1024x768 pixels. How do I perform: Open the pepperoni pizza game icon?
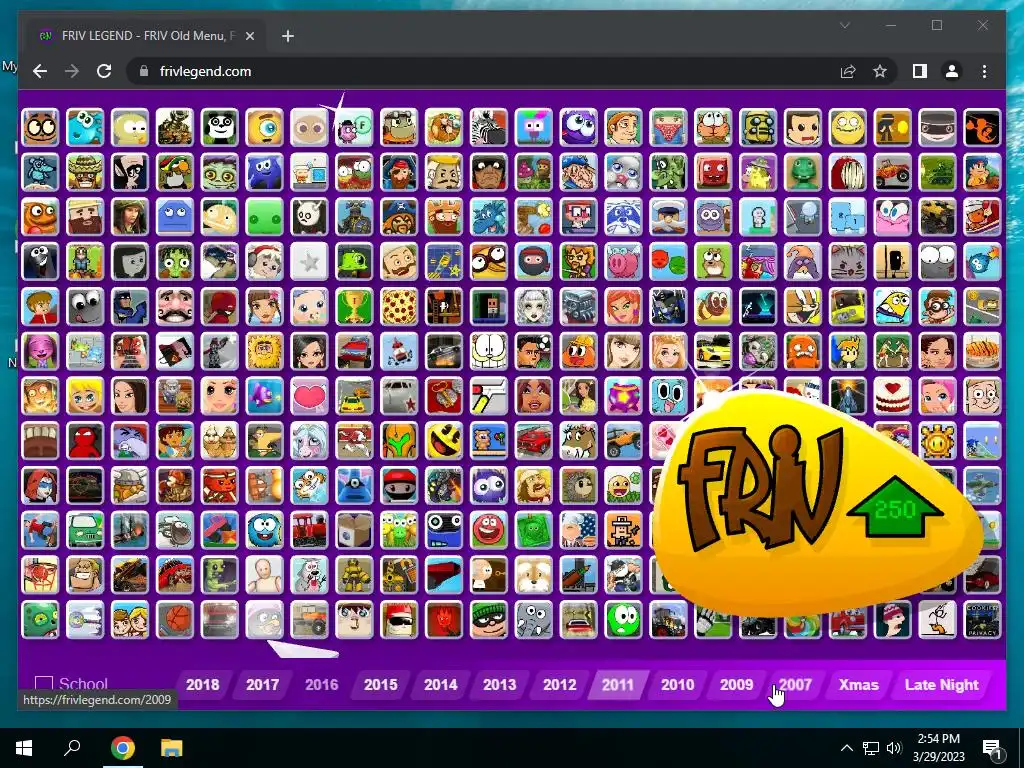point(399,306)
